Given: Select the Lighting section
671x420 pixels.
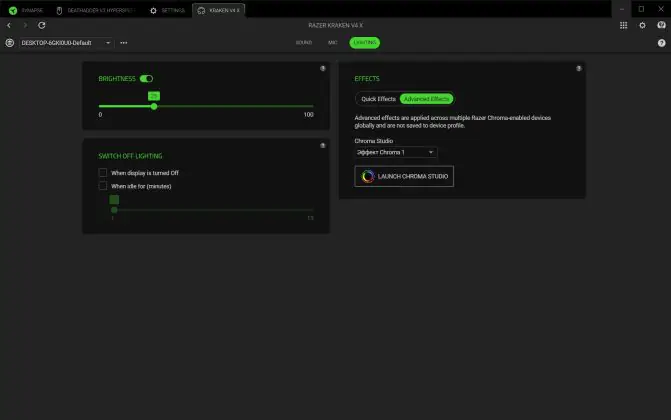Looking at the screenshot, I should point(365,43).
